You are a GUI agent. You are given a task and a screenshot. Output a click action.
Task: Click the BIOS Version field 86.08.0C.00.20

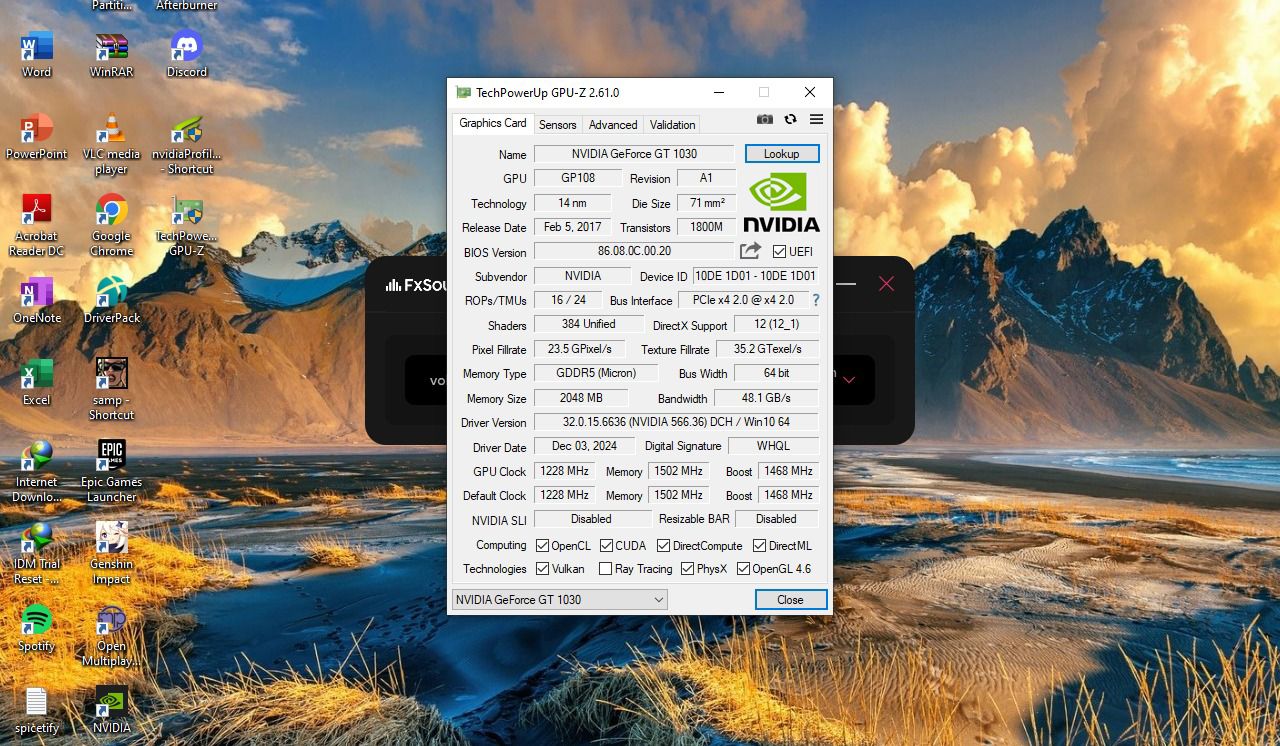tap(634, 251)
